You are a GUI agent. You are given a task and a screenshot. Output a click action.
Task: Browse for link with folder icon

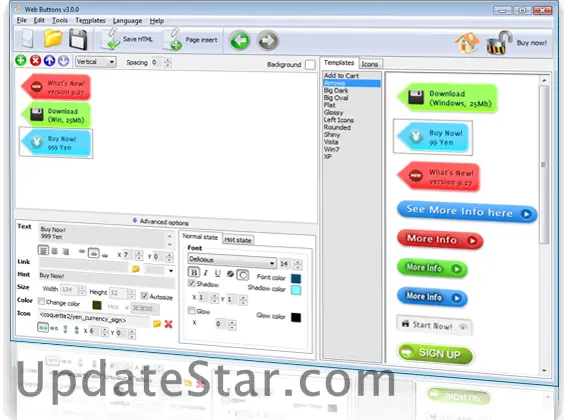tap(136, 268)
